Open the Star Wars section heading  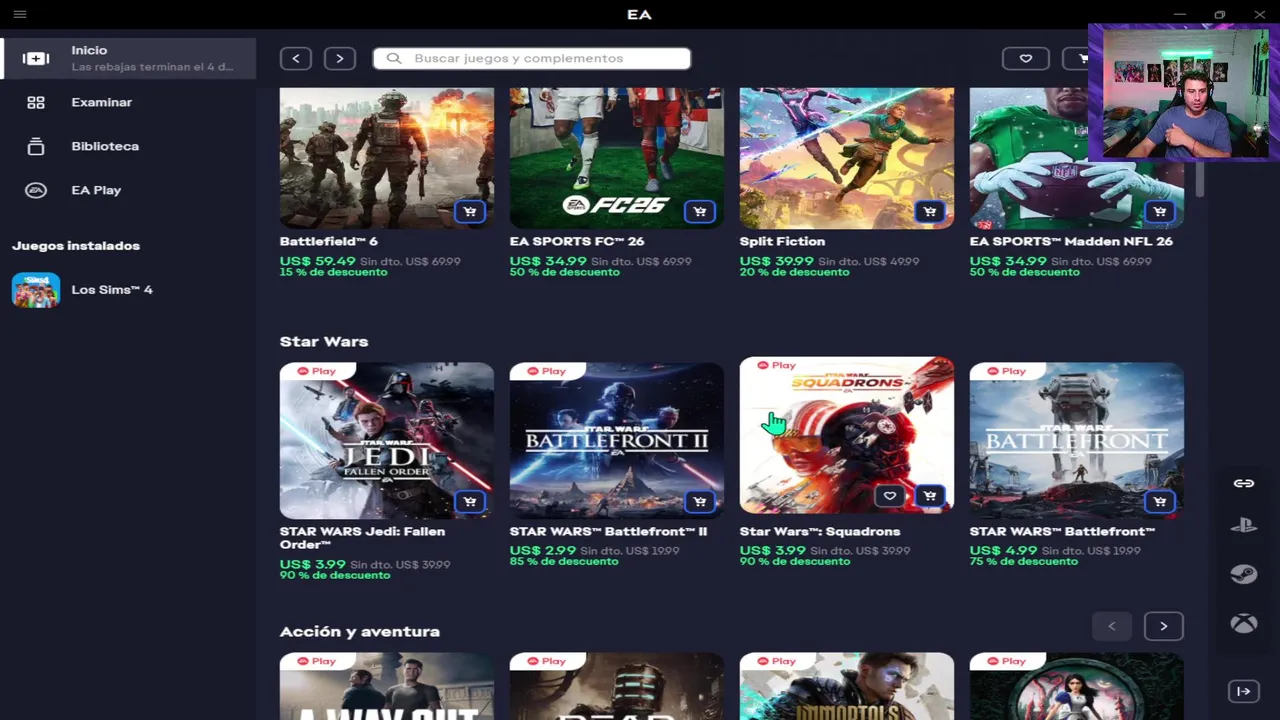pyautogui.click(x=324, y=341)
